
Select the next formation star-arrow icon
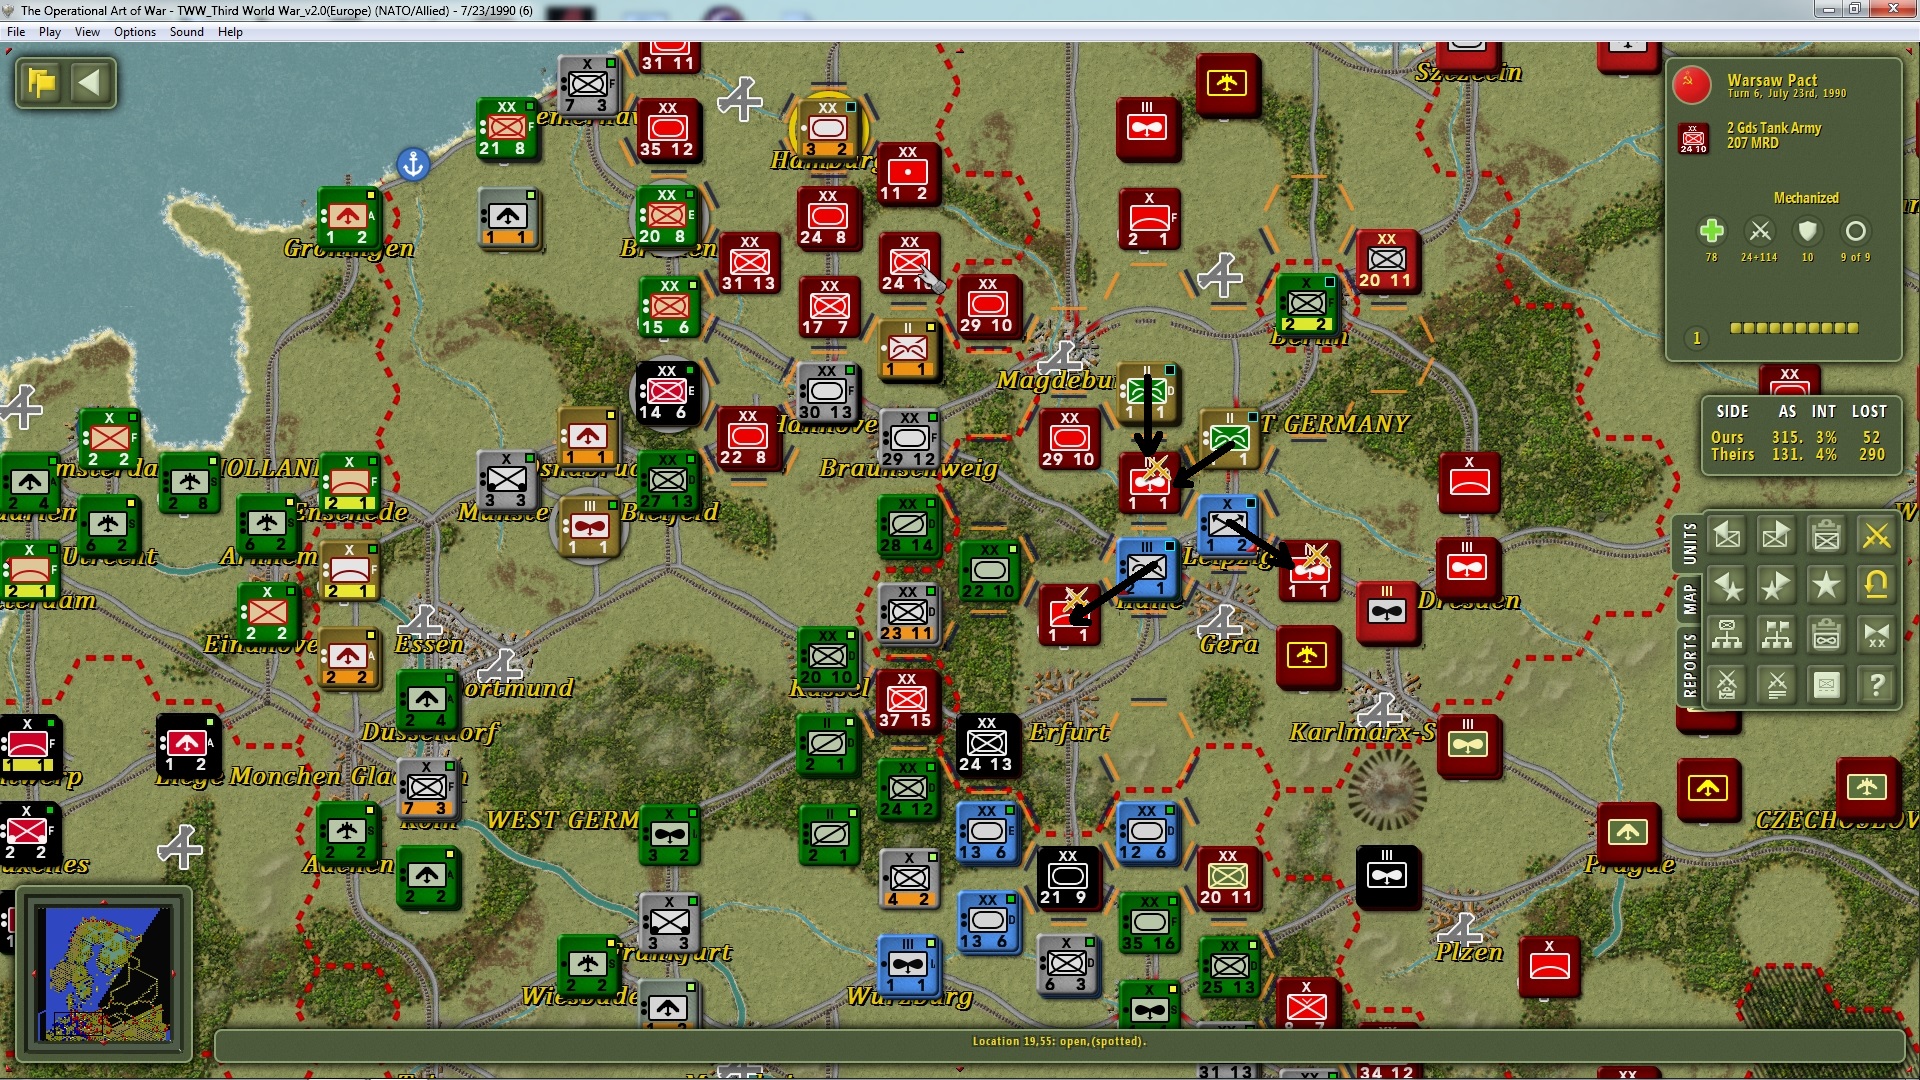1776,585
